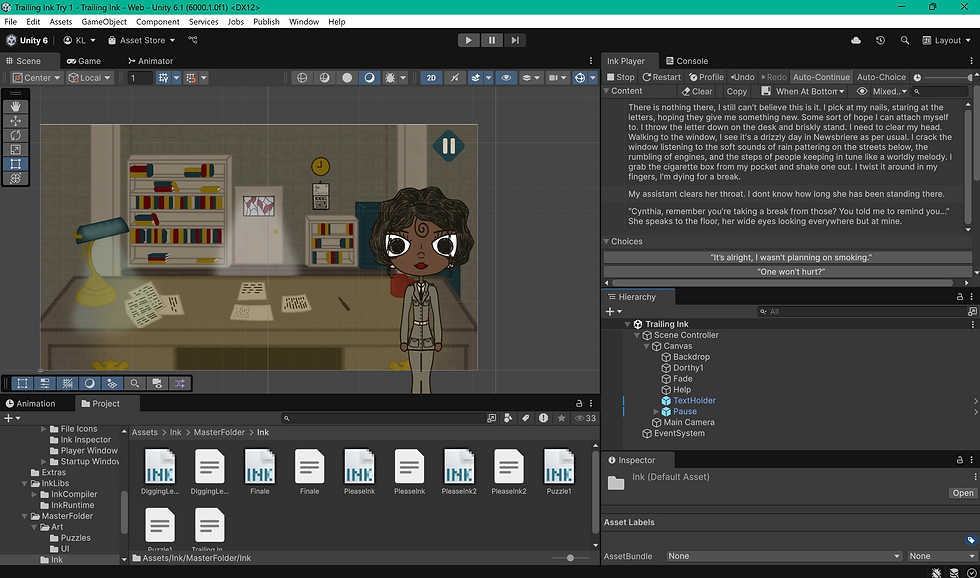Click the version control branch icon
This screenshot has width=980, height=578.
coord(192,40)
